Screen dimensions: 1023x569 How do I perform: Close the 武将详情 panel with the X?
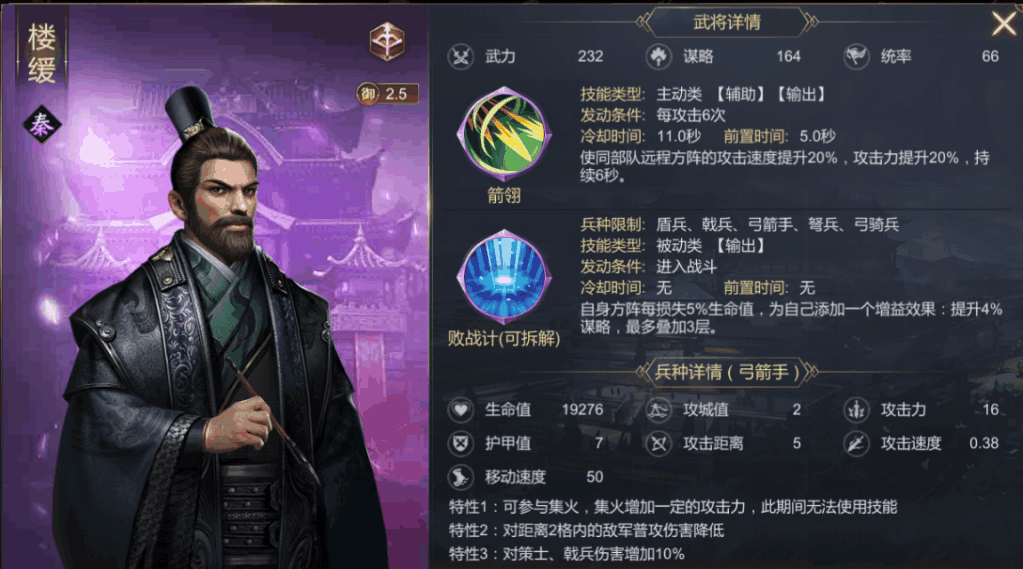coord(1005,24)
